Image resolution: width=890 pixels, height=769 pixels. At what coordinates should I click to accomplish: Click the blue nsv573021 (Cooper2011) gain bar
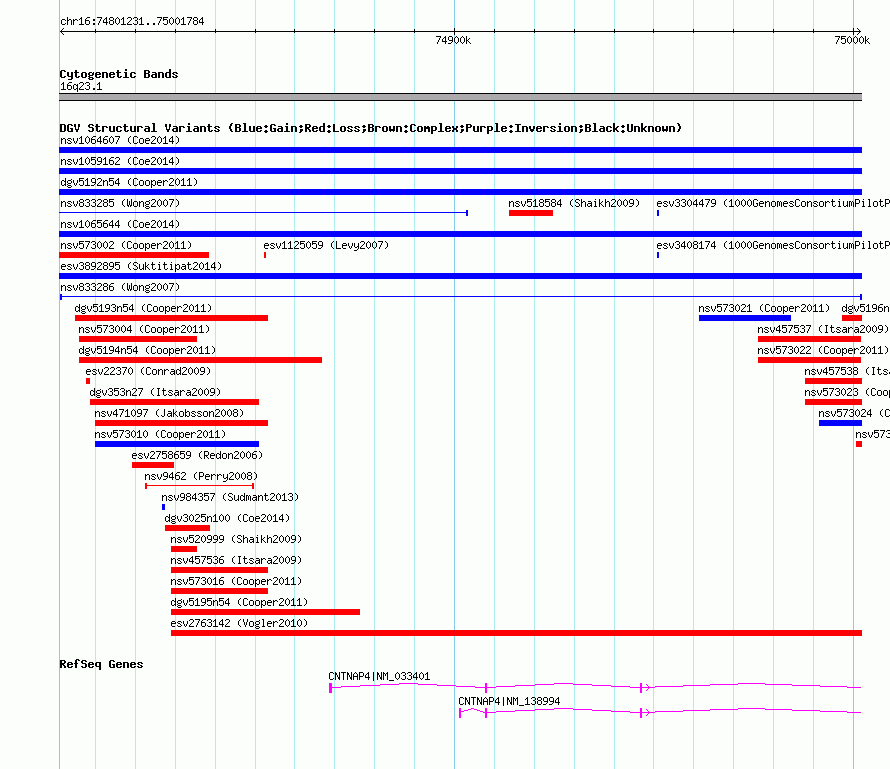[x=745, y=318]
